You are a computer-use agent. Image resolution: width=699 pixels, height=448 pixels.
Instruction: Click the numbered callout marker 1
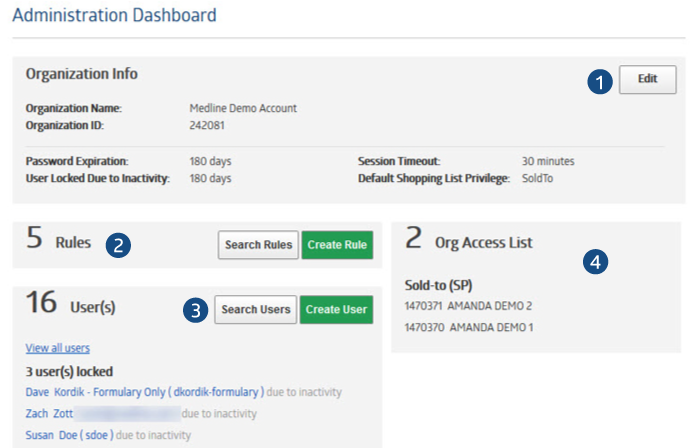[598, 83]
